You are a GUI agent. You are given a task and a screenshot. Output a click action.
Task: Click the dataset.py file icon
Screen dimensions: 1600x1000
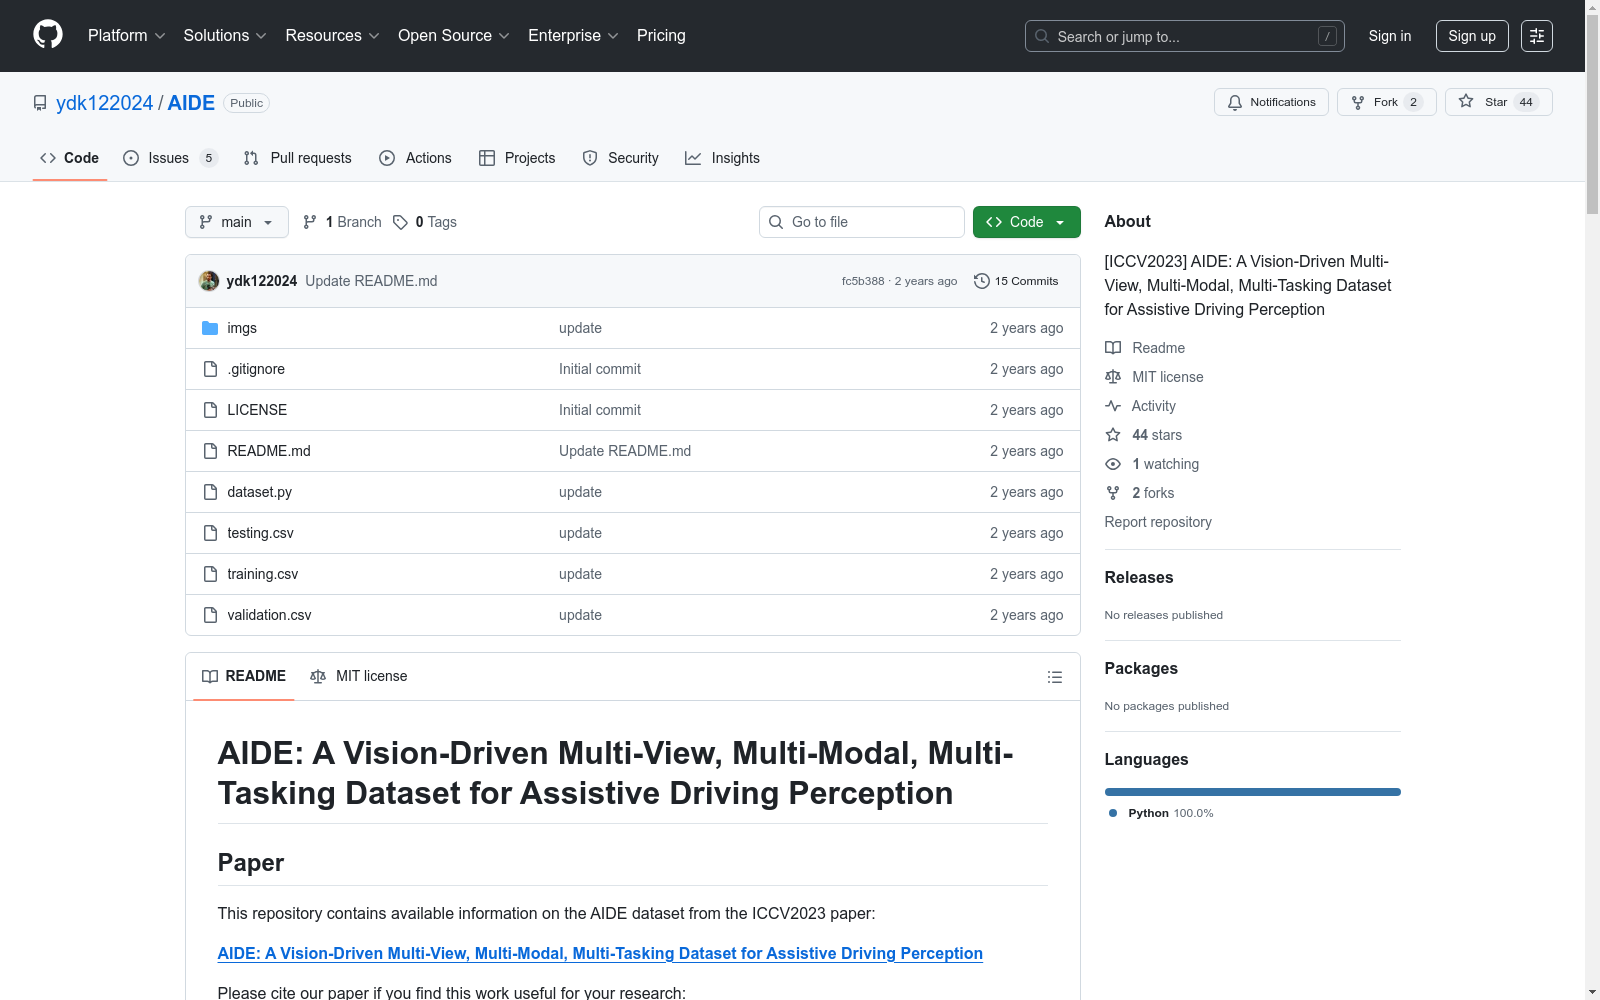pyautogui.click(x=210, y=492)
